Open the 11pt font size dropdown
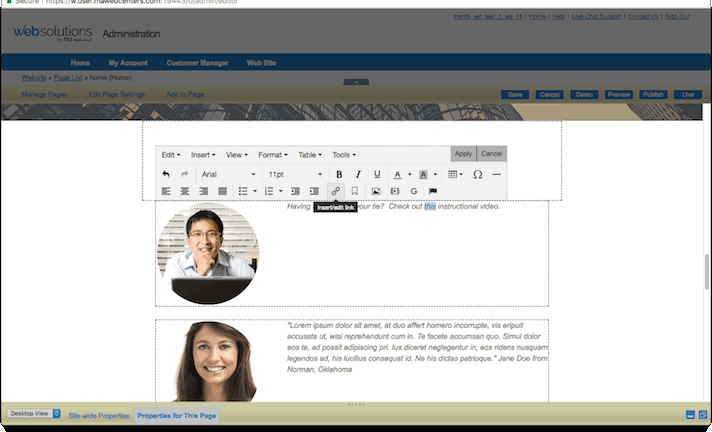This screenshot has width=712, height=432. pyautogui.click(x=295, y=174)
